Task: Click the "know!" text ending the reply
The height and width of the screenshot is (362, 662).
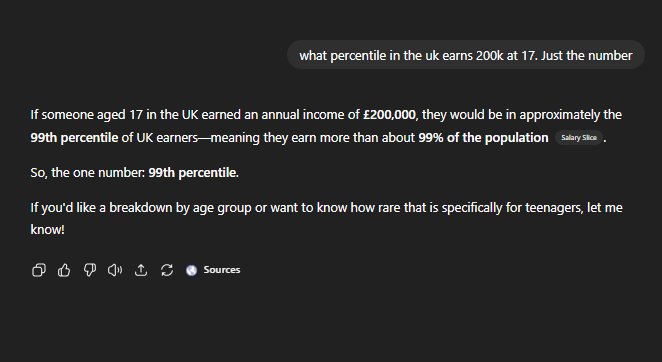Action: pos(47,230)
